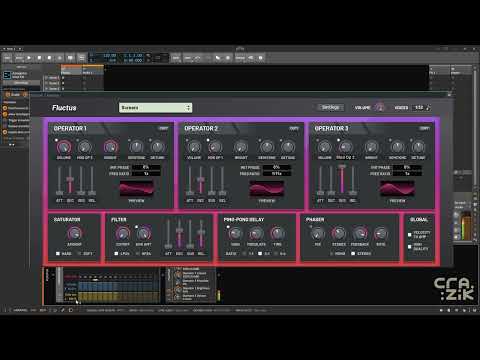The image size is (480, 360).
Task: Select Soft saturation mode
Action: click(x=79, y=254)
